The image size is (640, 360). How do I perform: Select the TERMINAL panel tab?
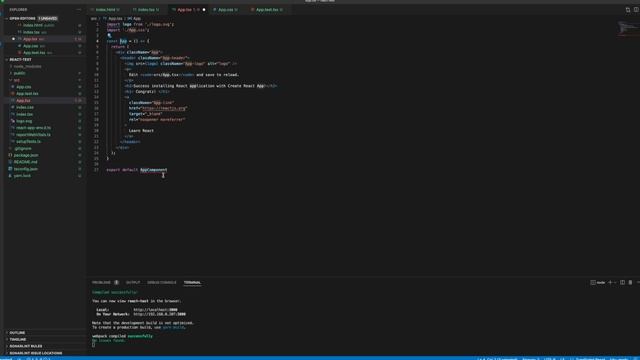click(192, 282)
